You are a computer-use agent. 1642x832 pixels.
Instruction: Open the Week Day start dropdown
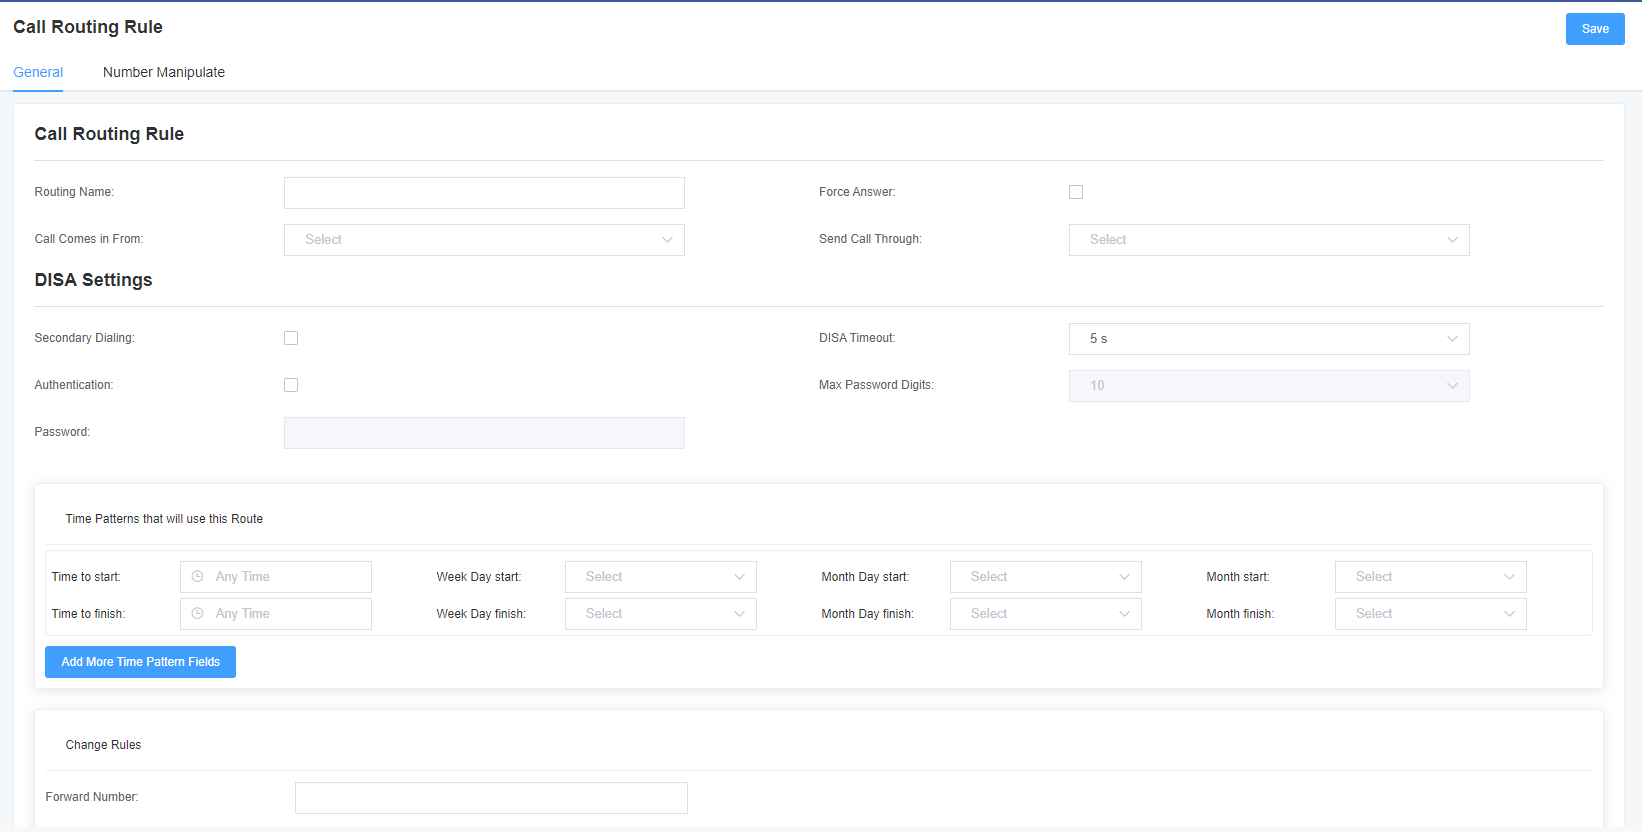click(661, 577)
